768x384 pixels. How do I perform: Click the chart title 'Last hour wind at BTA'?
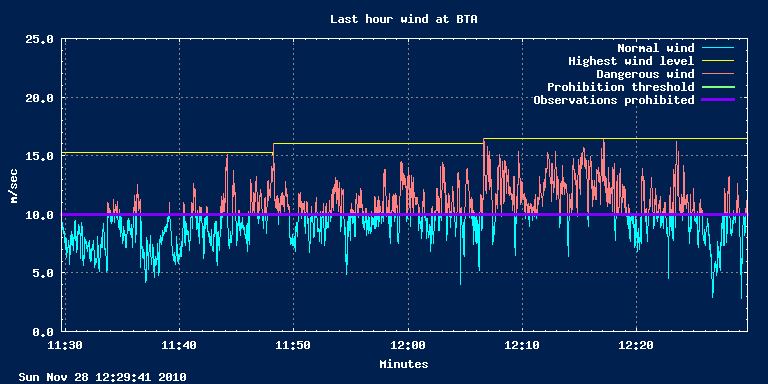click(x=404, y=19)
